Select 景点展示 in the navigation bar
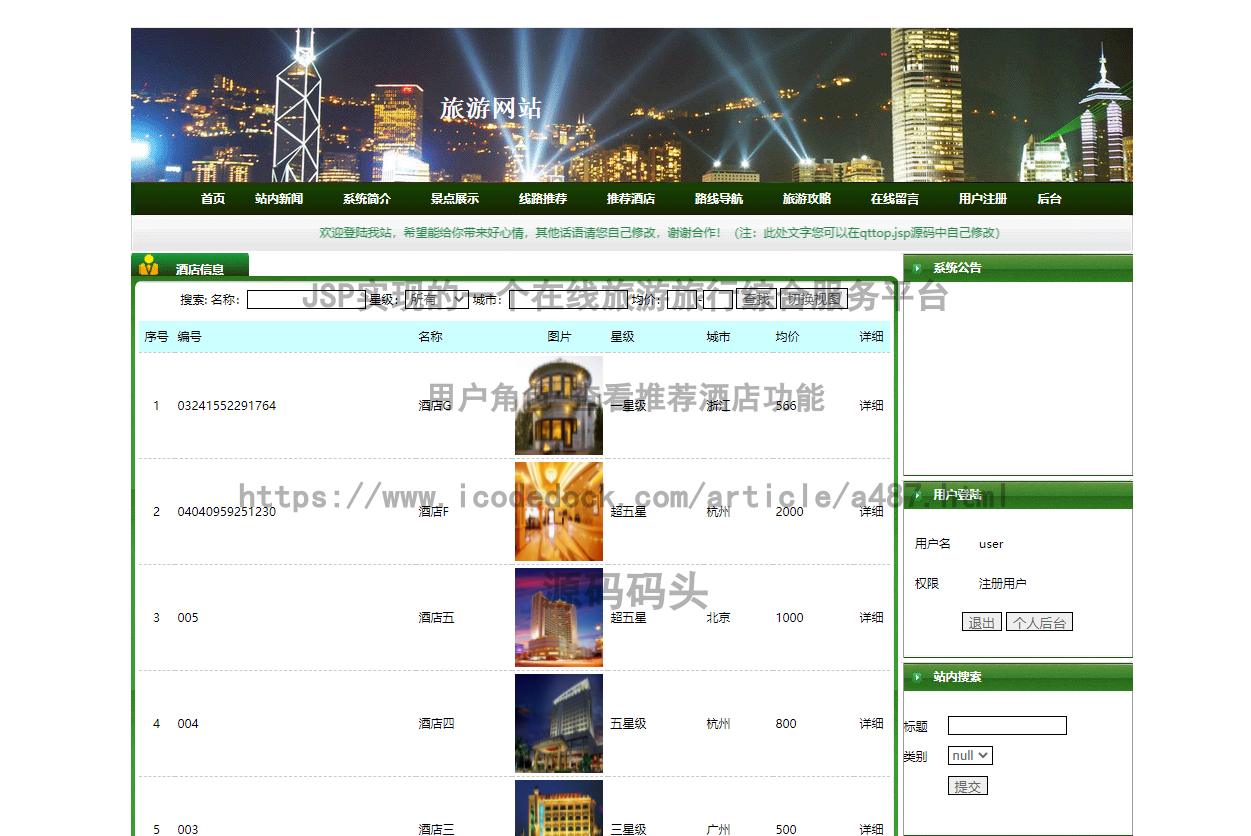This screenshot has width=1251, height=836. coord(454,198)
